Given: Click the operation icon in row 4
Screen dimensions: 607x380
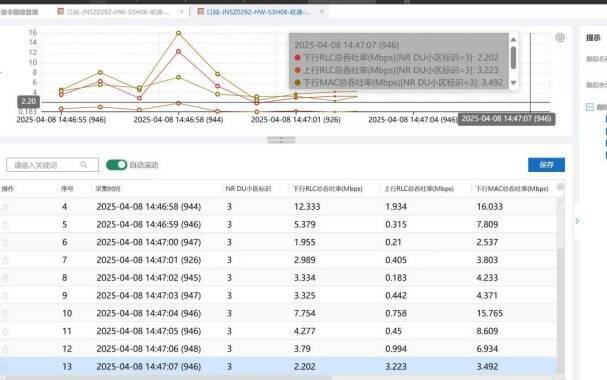Looking at the screenshot, I should [x=5, y=207].
